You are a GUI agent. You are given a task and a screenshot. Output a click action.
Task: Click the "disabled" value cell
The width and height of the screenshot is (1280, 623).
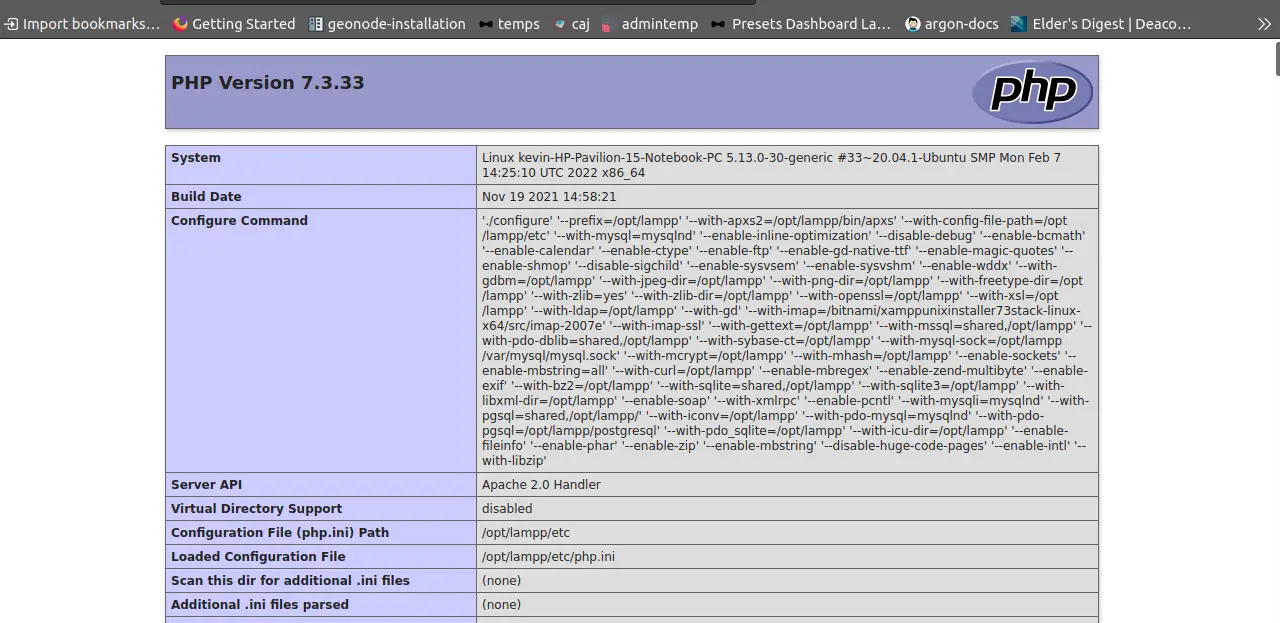click(787, 509)
